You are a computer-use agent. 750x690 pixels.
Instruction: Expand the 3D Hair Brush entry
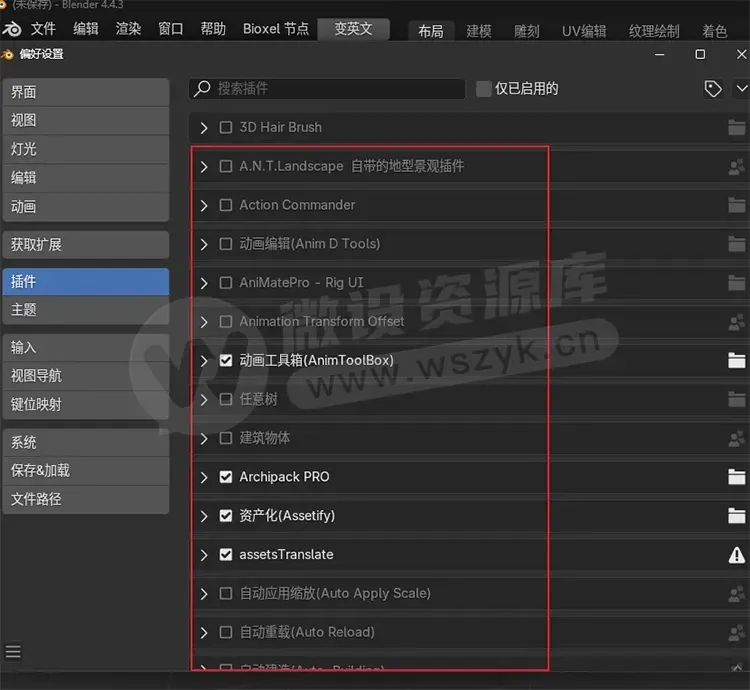pos(204,128)
